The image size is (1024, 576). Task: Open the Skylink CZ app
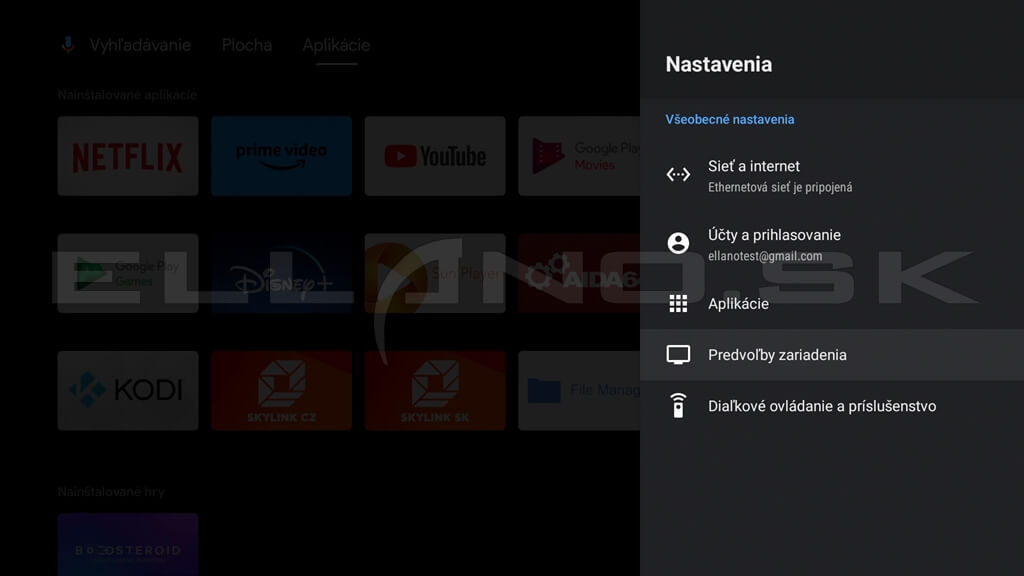click(281, 391)
